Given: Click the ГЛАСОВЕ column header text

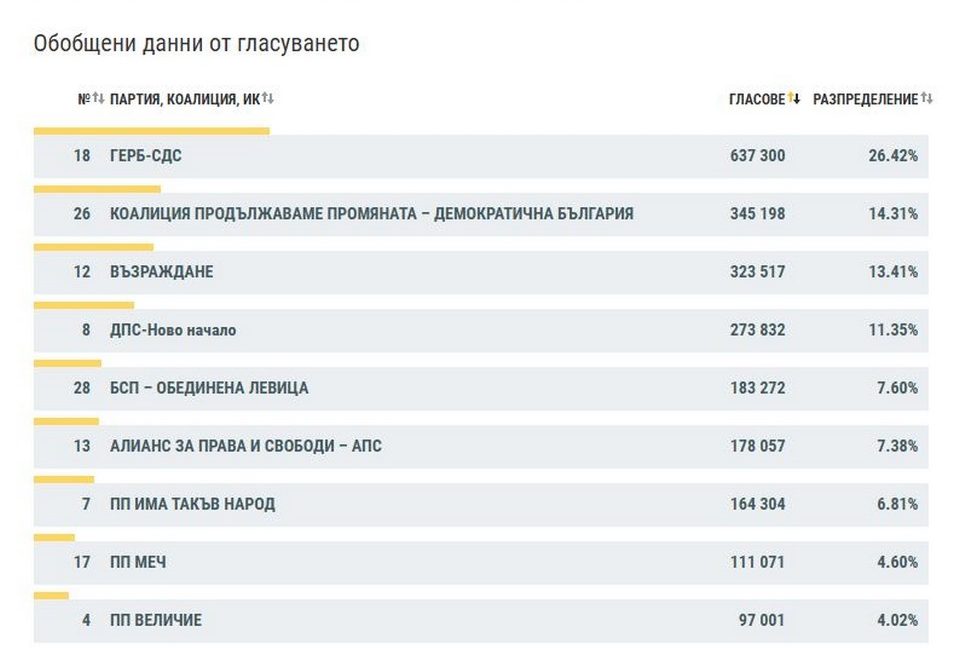Looking at the screenshot, I should pyautogui.click(x=757, y=99).
